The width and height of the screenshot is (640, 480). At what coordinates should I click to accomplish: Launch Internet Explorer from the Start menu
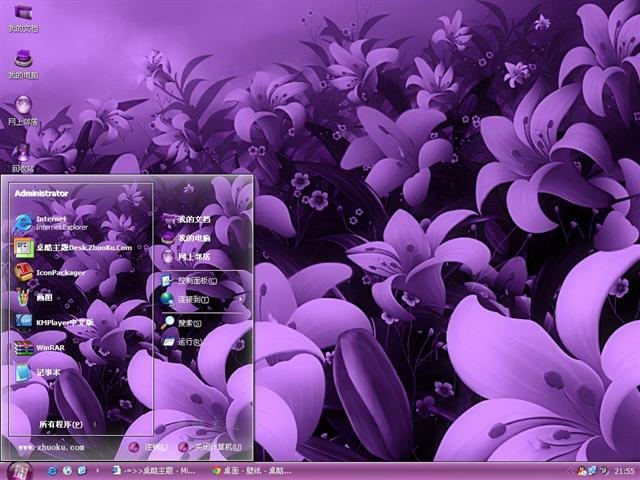pos(51,223)
